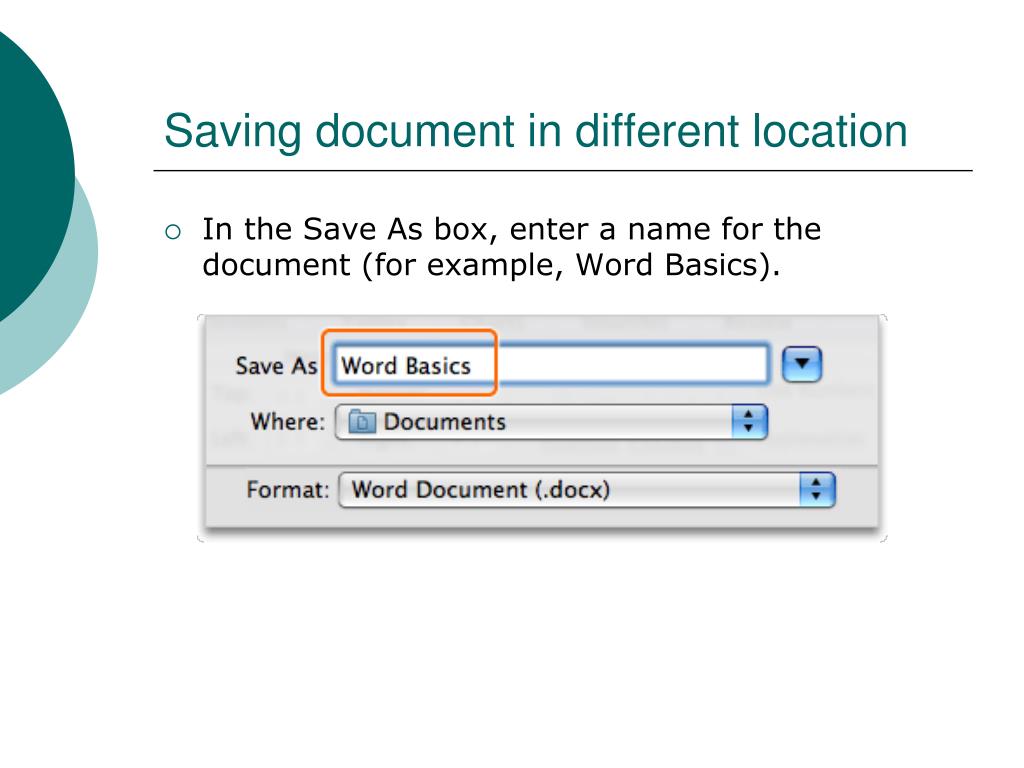
Task: Click the bullet text about Save As box
Action: pyautogui.click(x=511, y=247)
